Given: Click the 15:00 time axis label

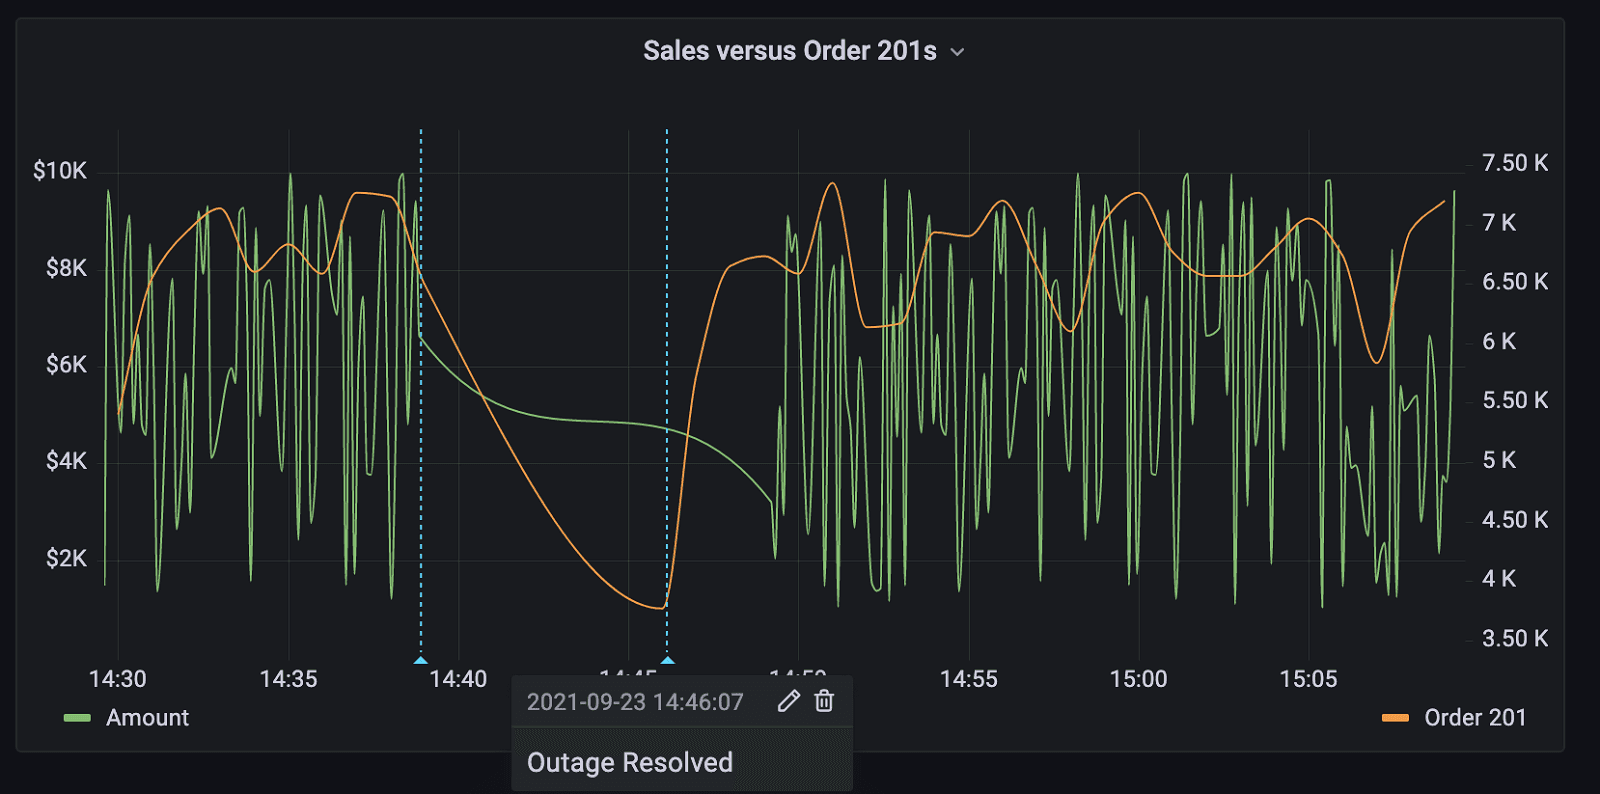Looking at the screenshot, I should pos(1138,679).
